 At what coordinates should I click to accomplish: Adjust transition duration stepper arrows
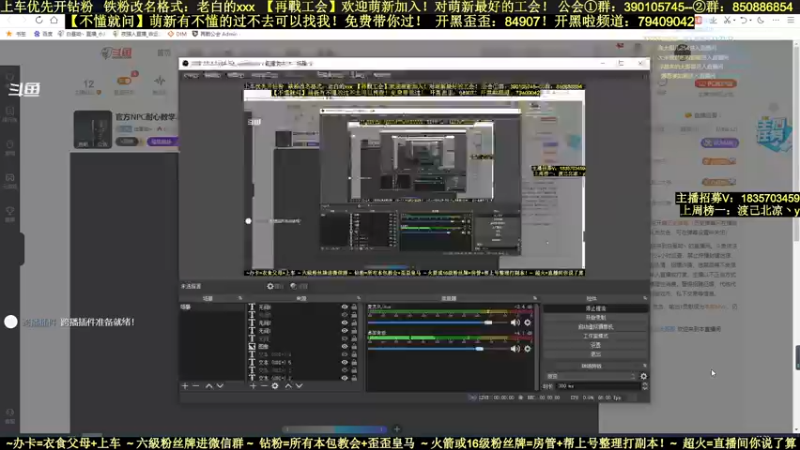pos(645,386)
